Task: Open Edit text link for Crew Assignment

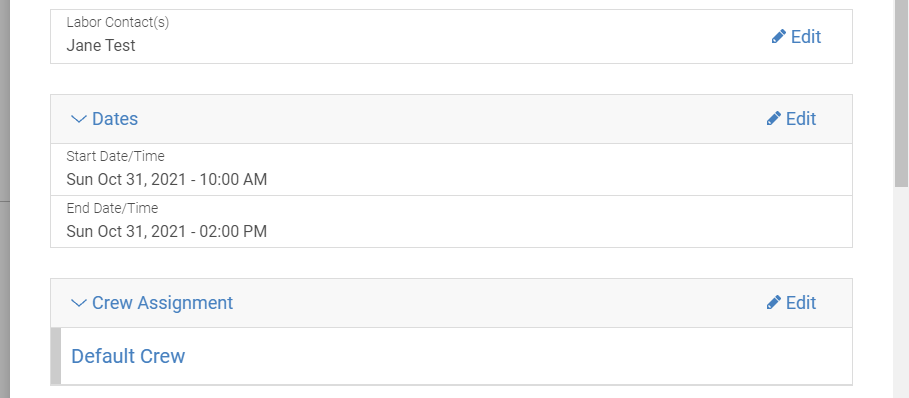Action: (801, 302)
